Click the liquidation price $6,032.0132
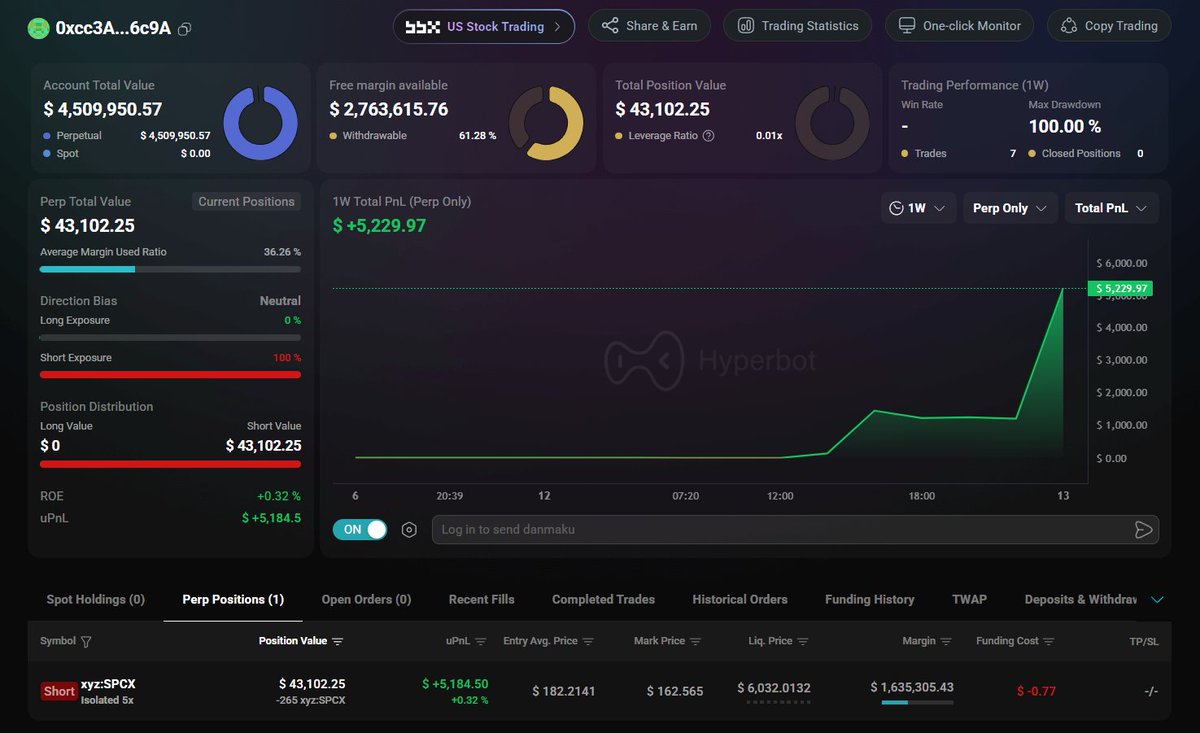Image resolution: width=1200 pixels, height=733 pixels. pyautogui.click(x=774, y=688)
